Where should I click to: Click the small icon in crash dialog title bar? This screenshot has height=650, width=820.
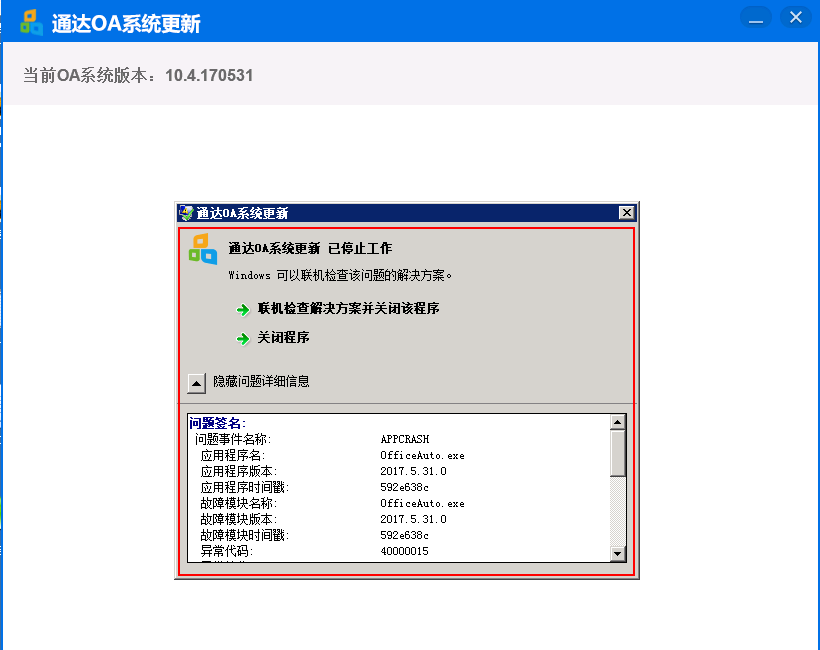pyautogui.click(x=186, y=213)
